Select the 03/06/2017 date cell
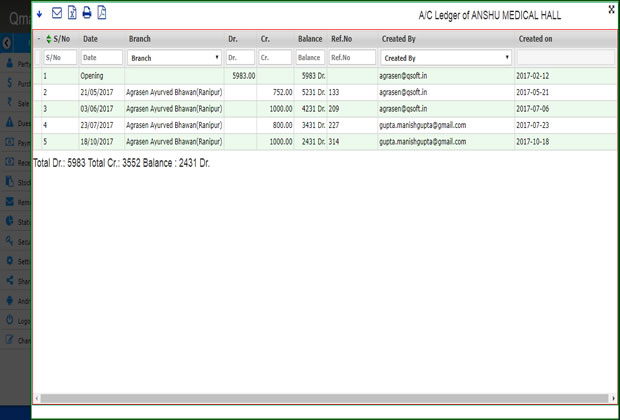This screenshot has height=420, width=620. pos(102,109)
